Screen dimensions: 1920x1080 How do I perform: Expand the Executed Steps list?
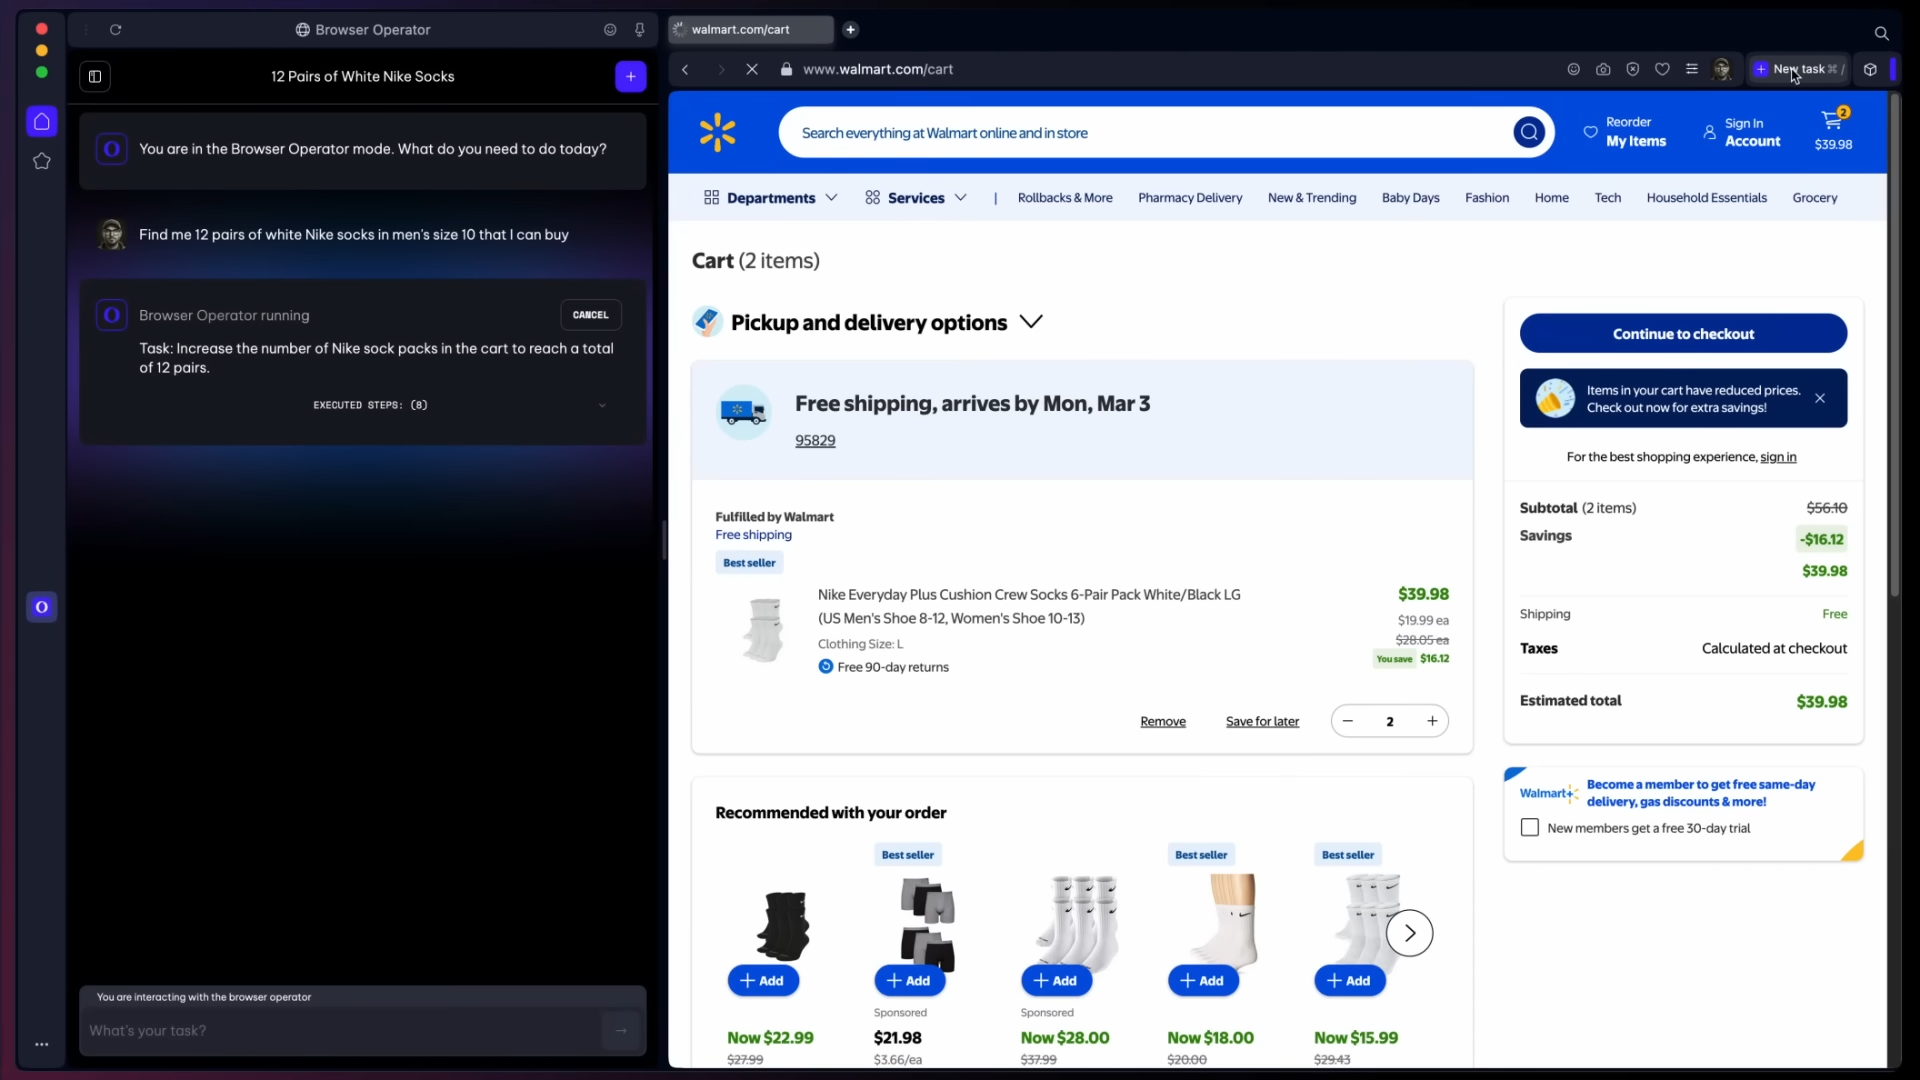[x=602, y=405]
